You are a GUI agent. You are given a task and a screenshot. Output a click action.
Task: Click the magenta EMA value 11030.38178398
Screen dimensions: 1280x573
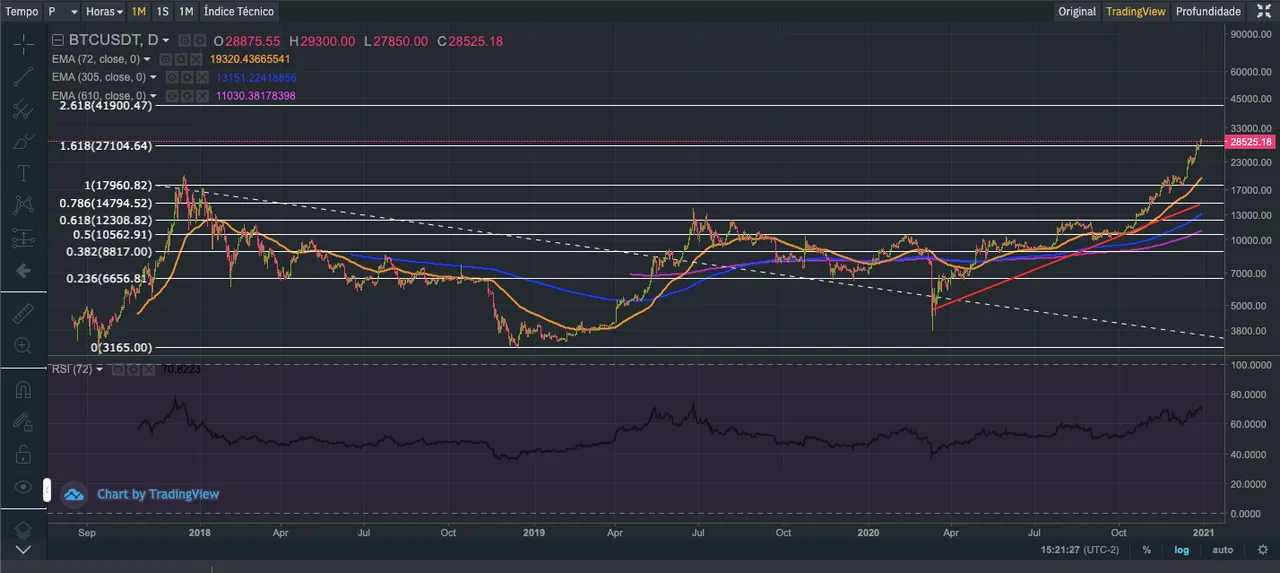[x=256, y=95]
